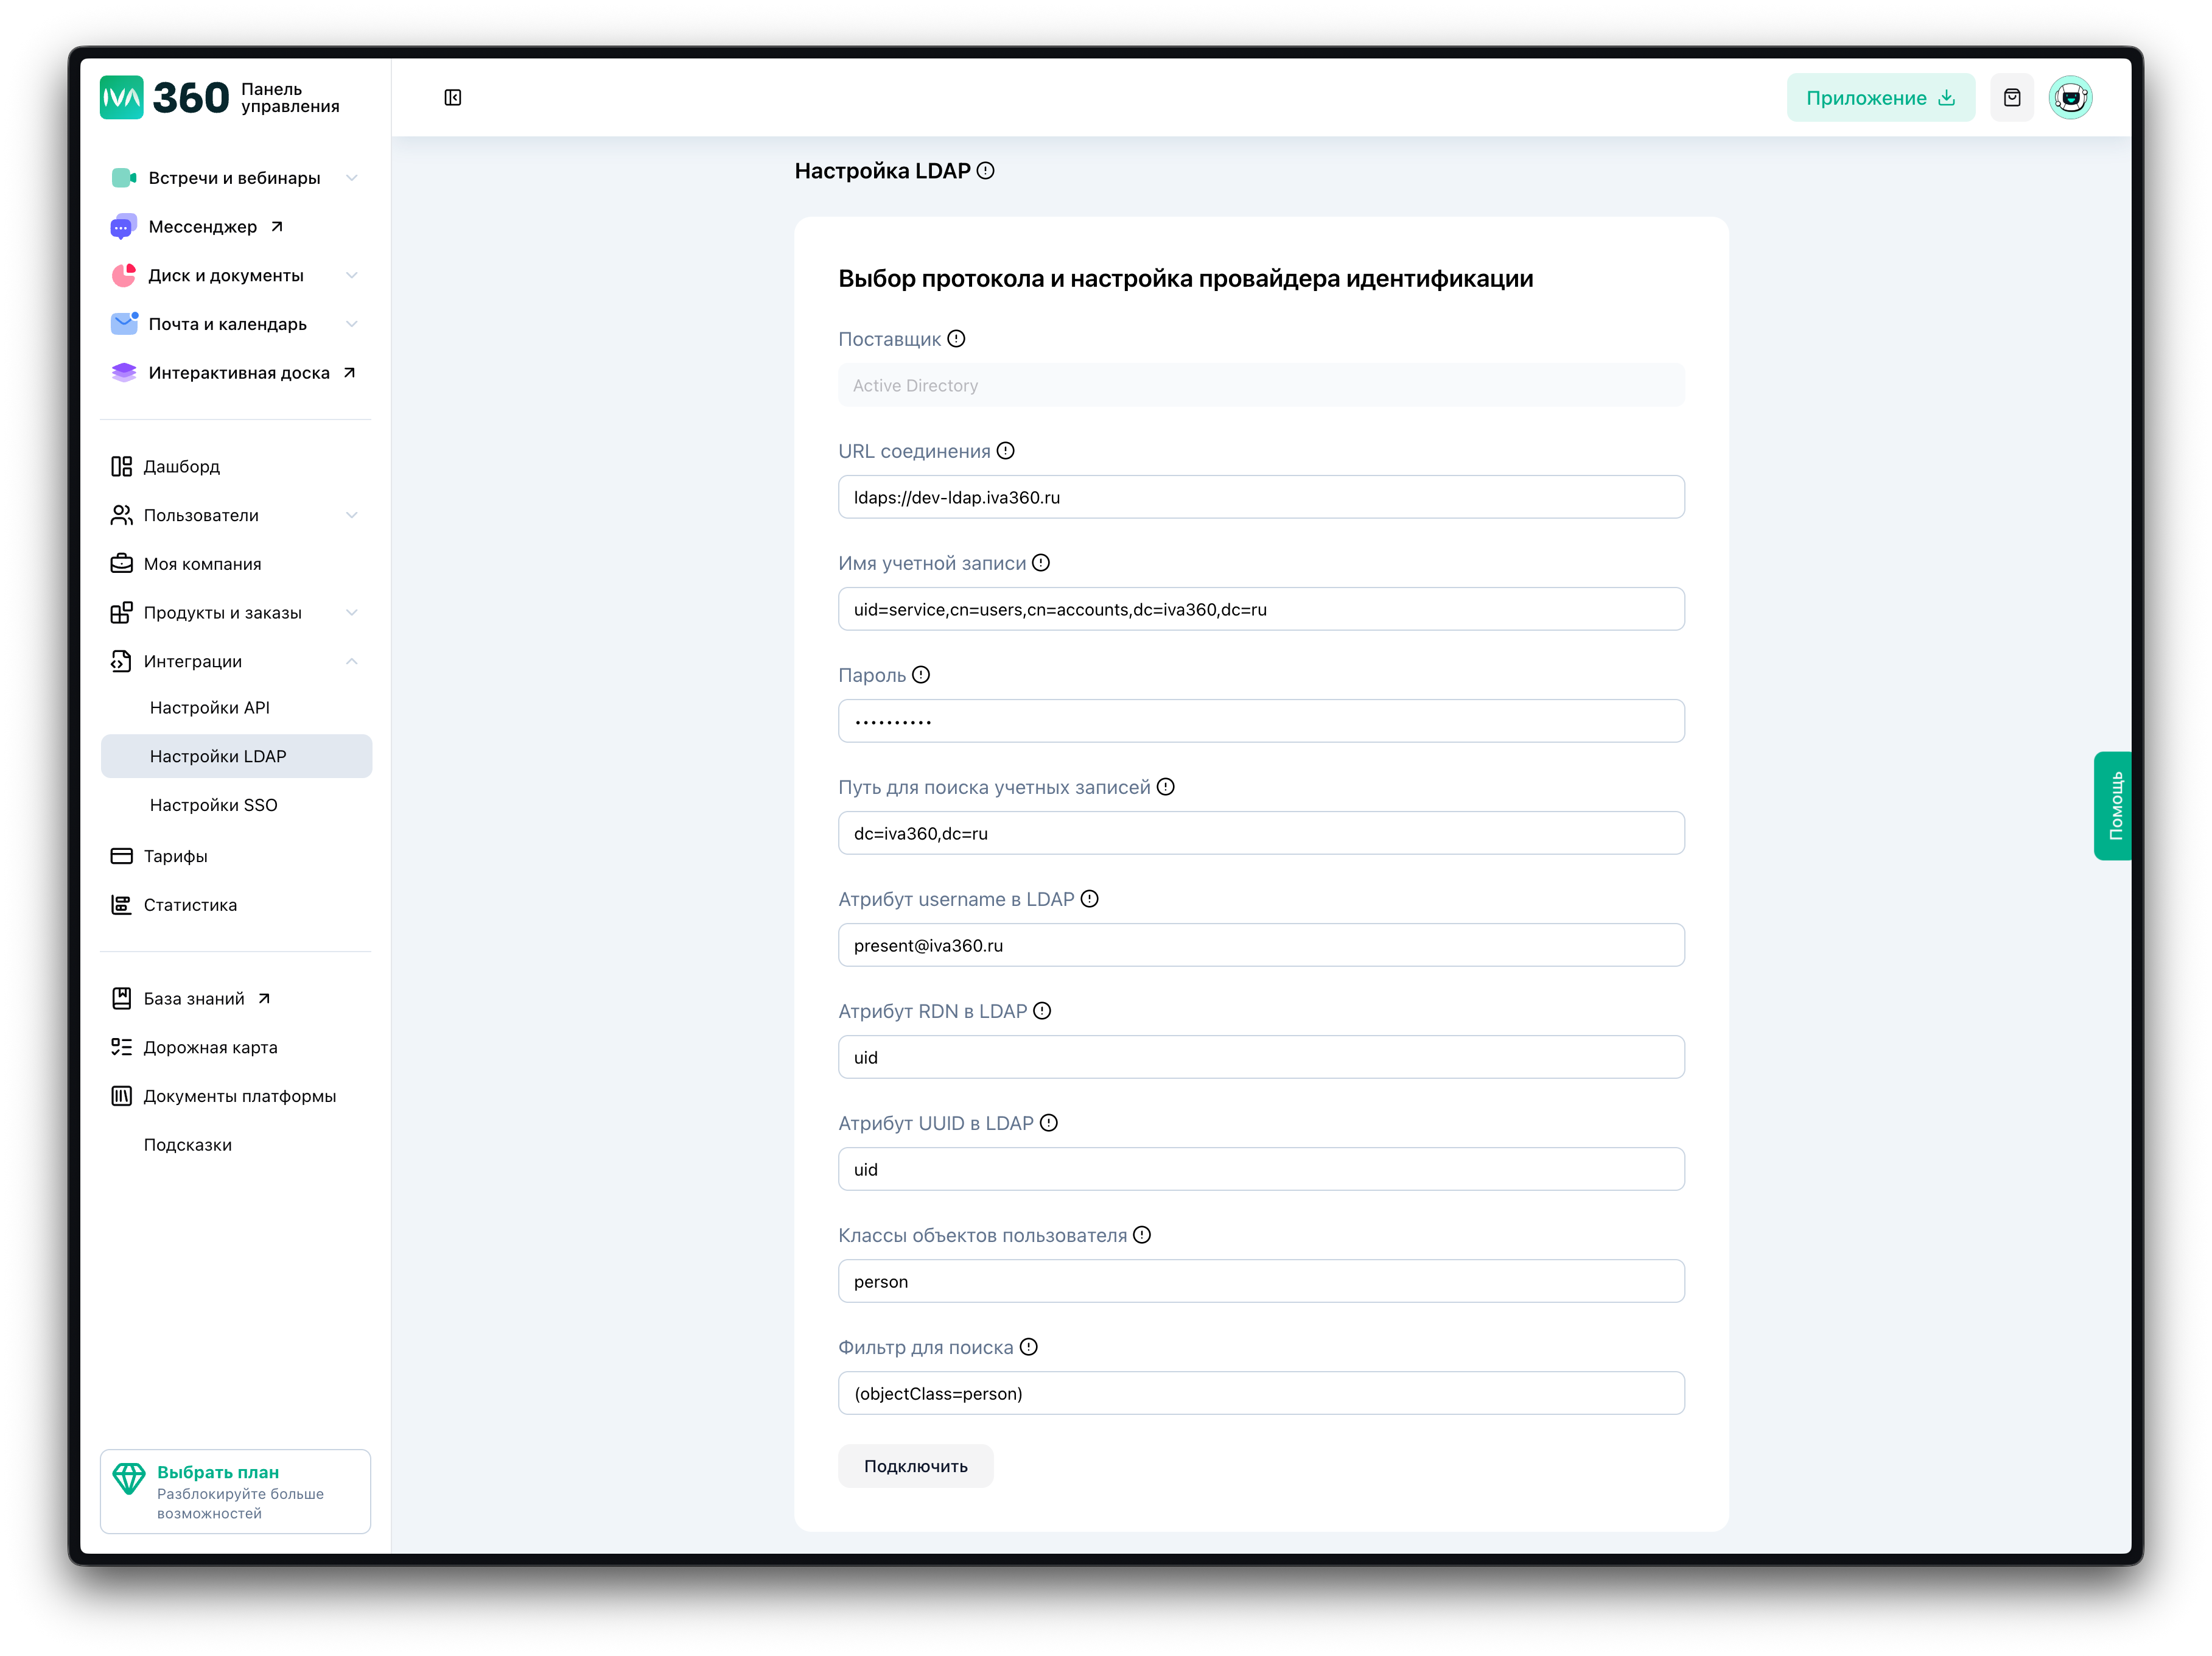This screenshot has width=2212, height=1656.
Task: Click info icon next to Пароль label
Action: tap(921, 675)
